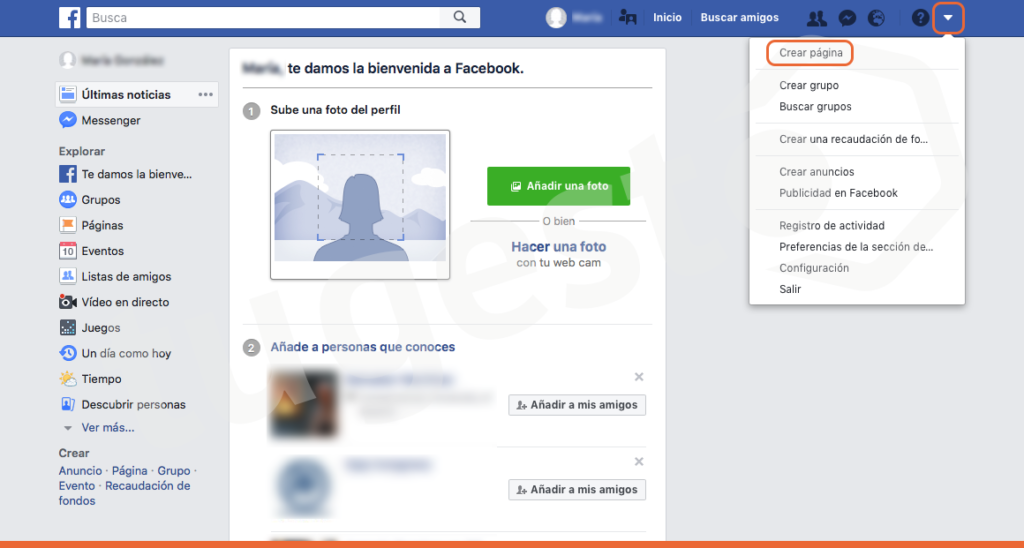Choose Salir to log out
This screenshot has width=1024, height=548.
pyautogui.click(x=790, y=289)
